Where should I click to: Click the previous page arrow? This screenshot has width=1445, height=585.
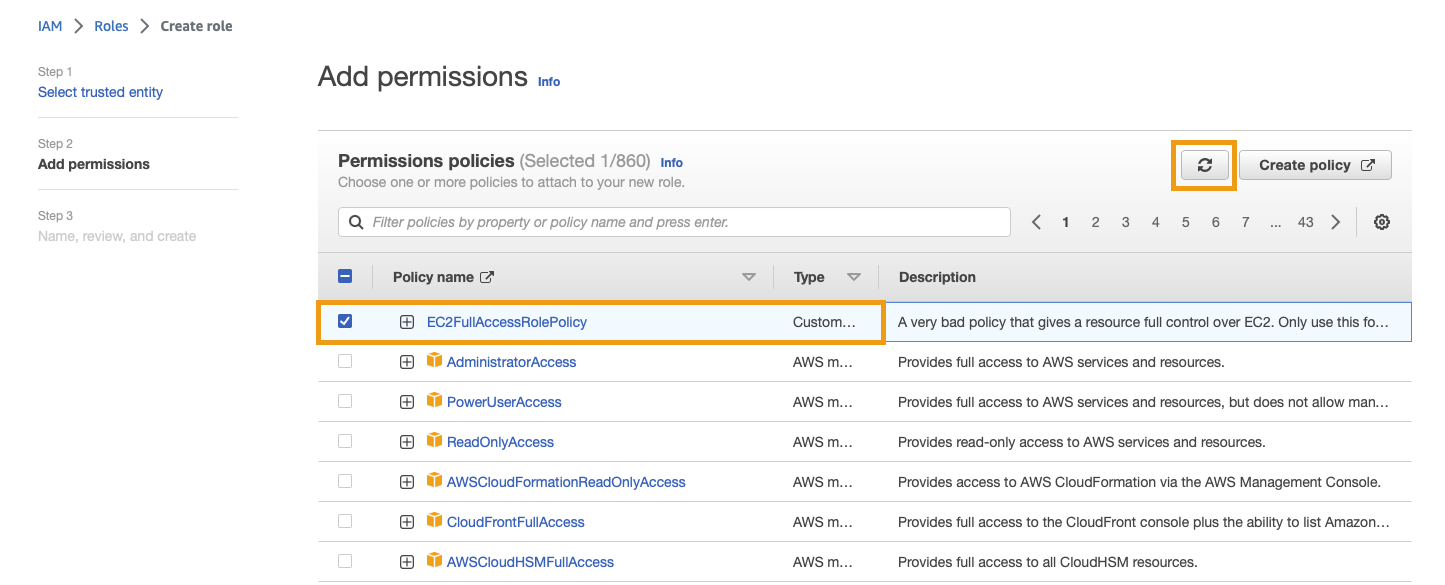coord(1037,222)
